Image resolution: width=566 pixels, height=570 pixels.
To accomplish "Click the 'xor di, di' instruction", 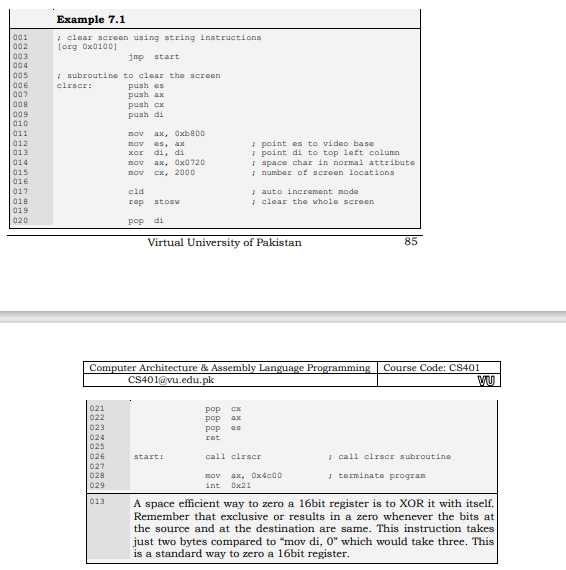I will (156, 153).
